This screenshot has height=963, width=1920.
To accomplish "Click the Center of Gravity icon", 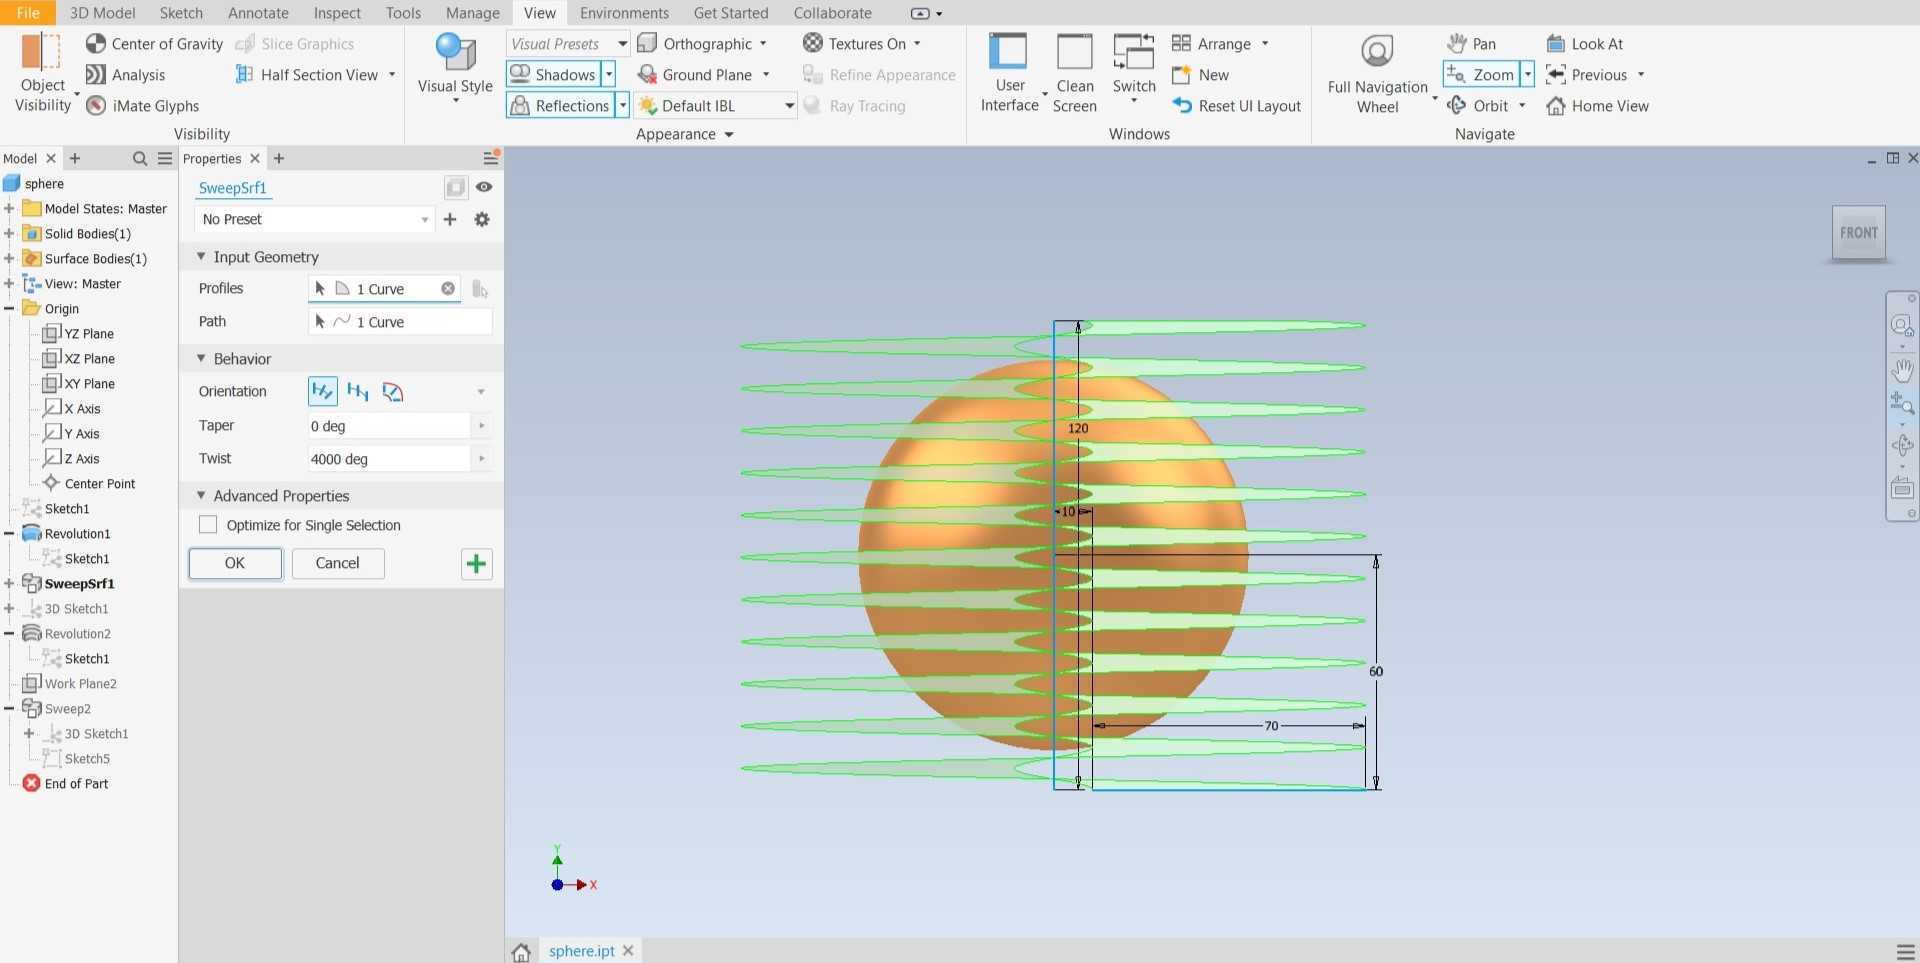I will click(x=96, y=44).
